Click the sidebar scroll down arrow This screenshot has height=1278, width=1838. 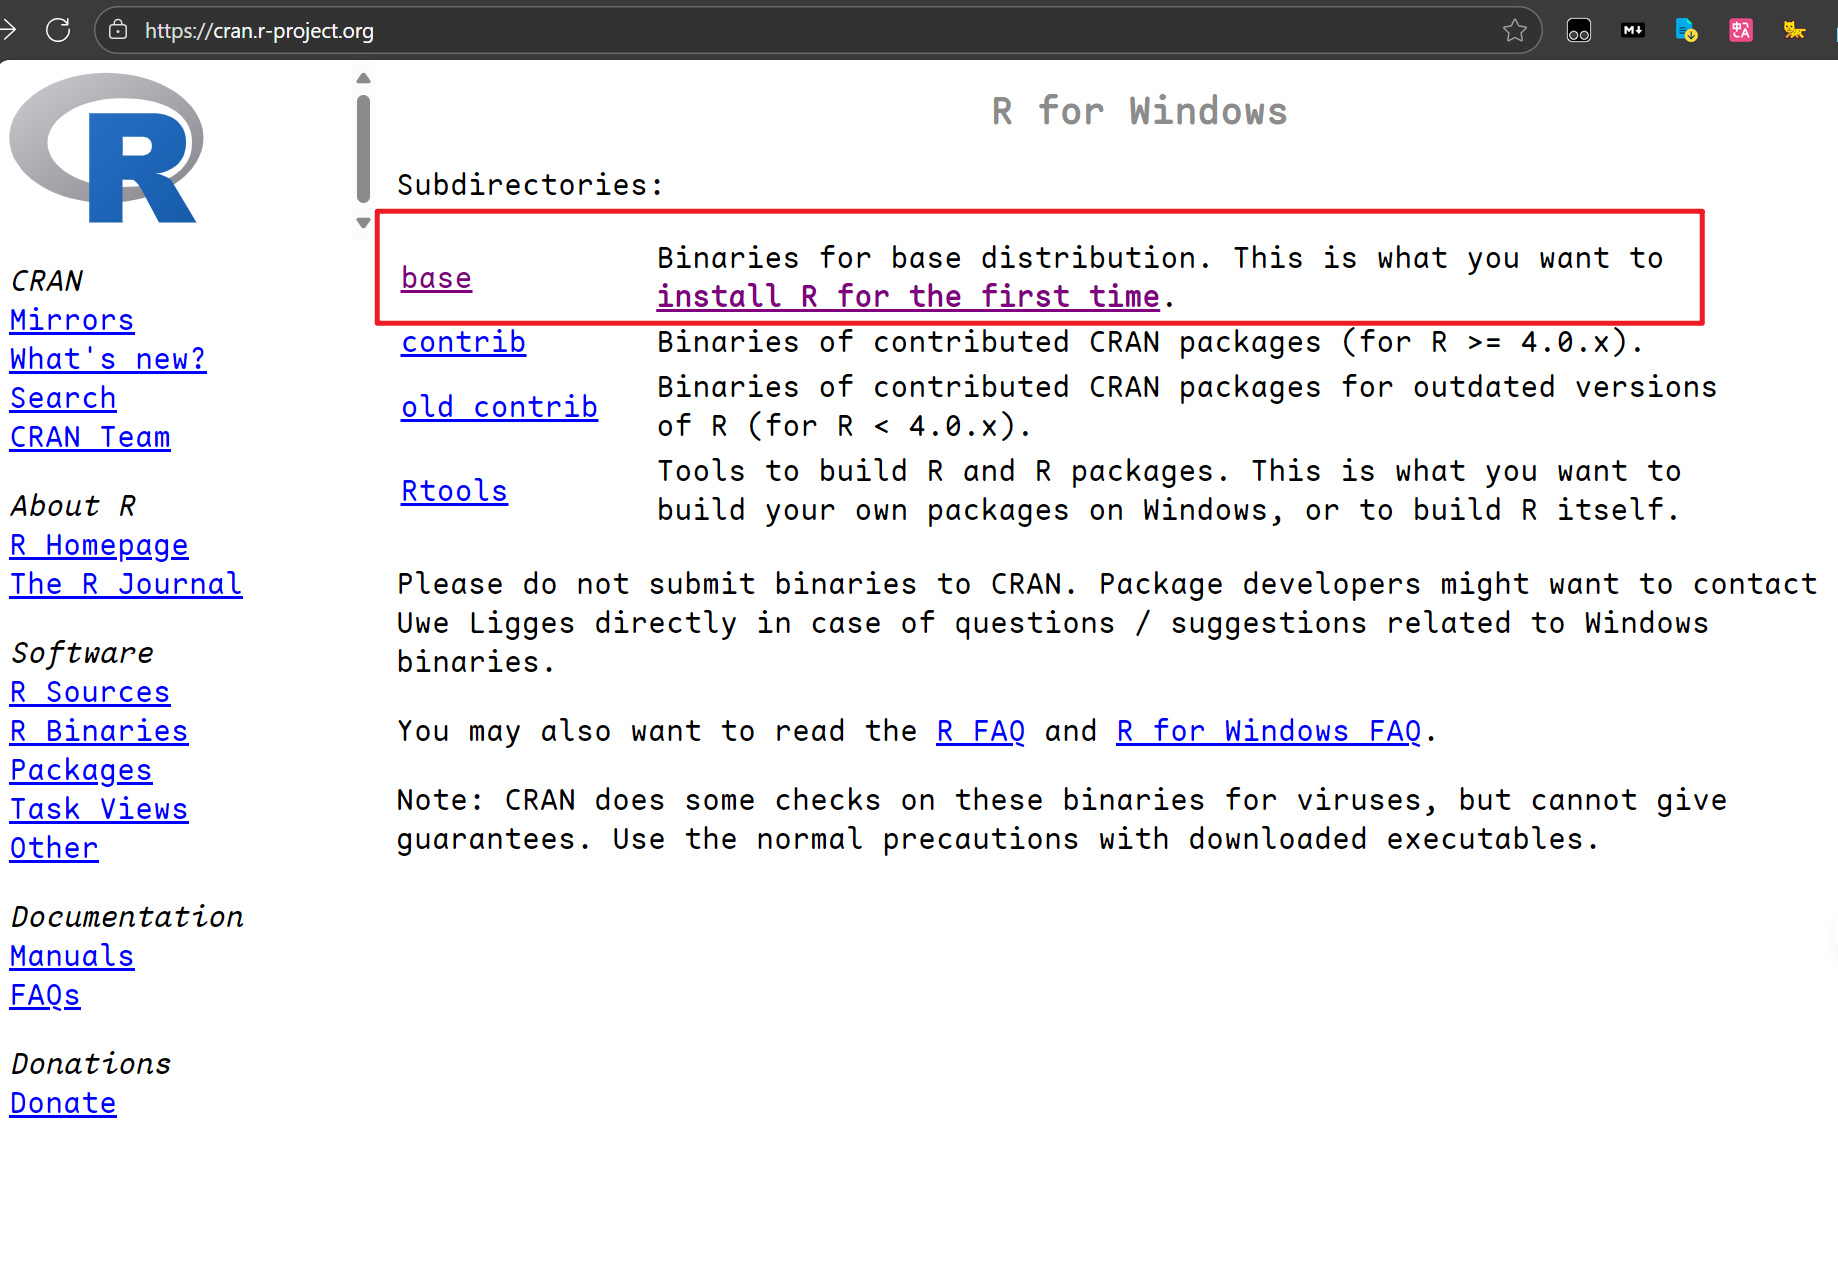point(363,223)
